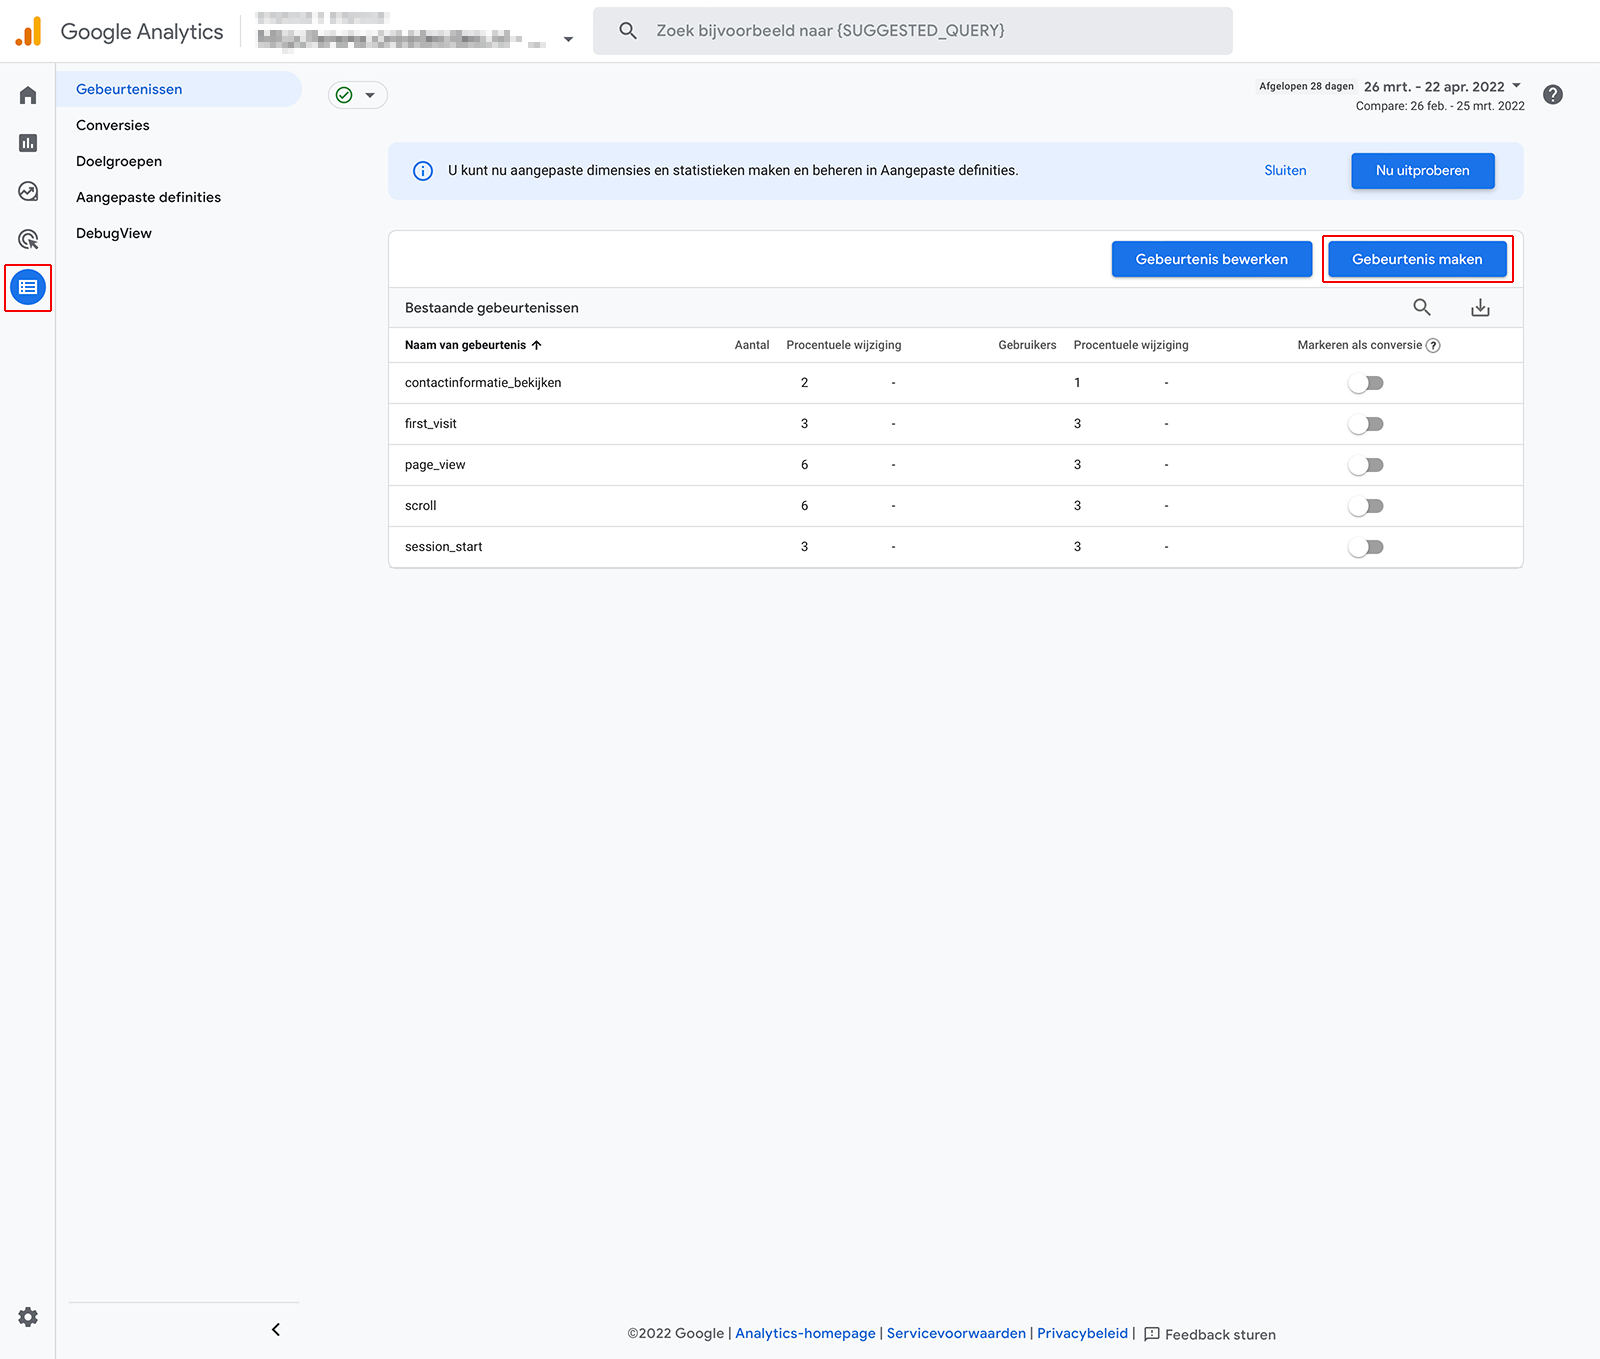This screenshot has height=1359, width=1600.
Task: Dismiss banner with Sluiten link
Action: pos(1285,171)
